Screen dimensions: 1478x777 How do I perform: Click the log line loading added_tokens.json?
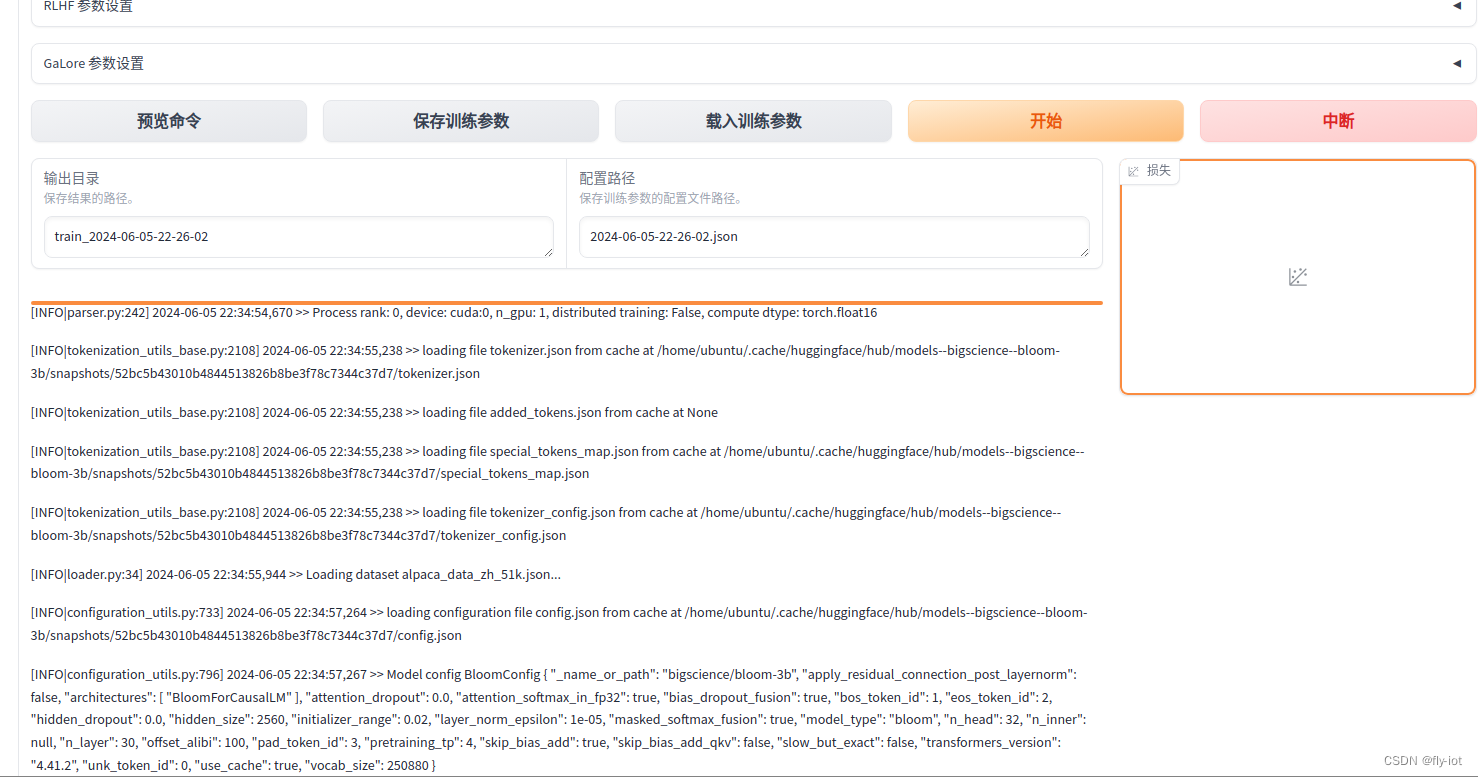point(374,412)
